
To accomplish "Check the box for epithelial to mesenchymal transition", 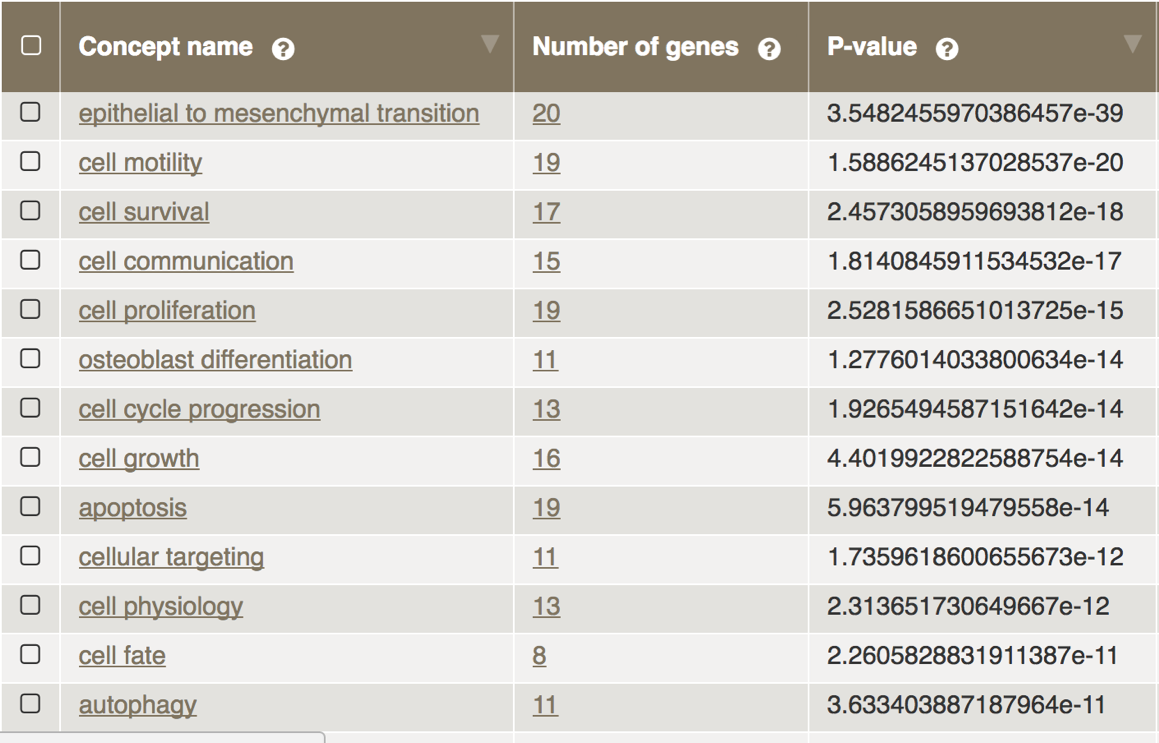I will (31, 112).
